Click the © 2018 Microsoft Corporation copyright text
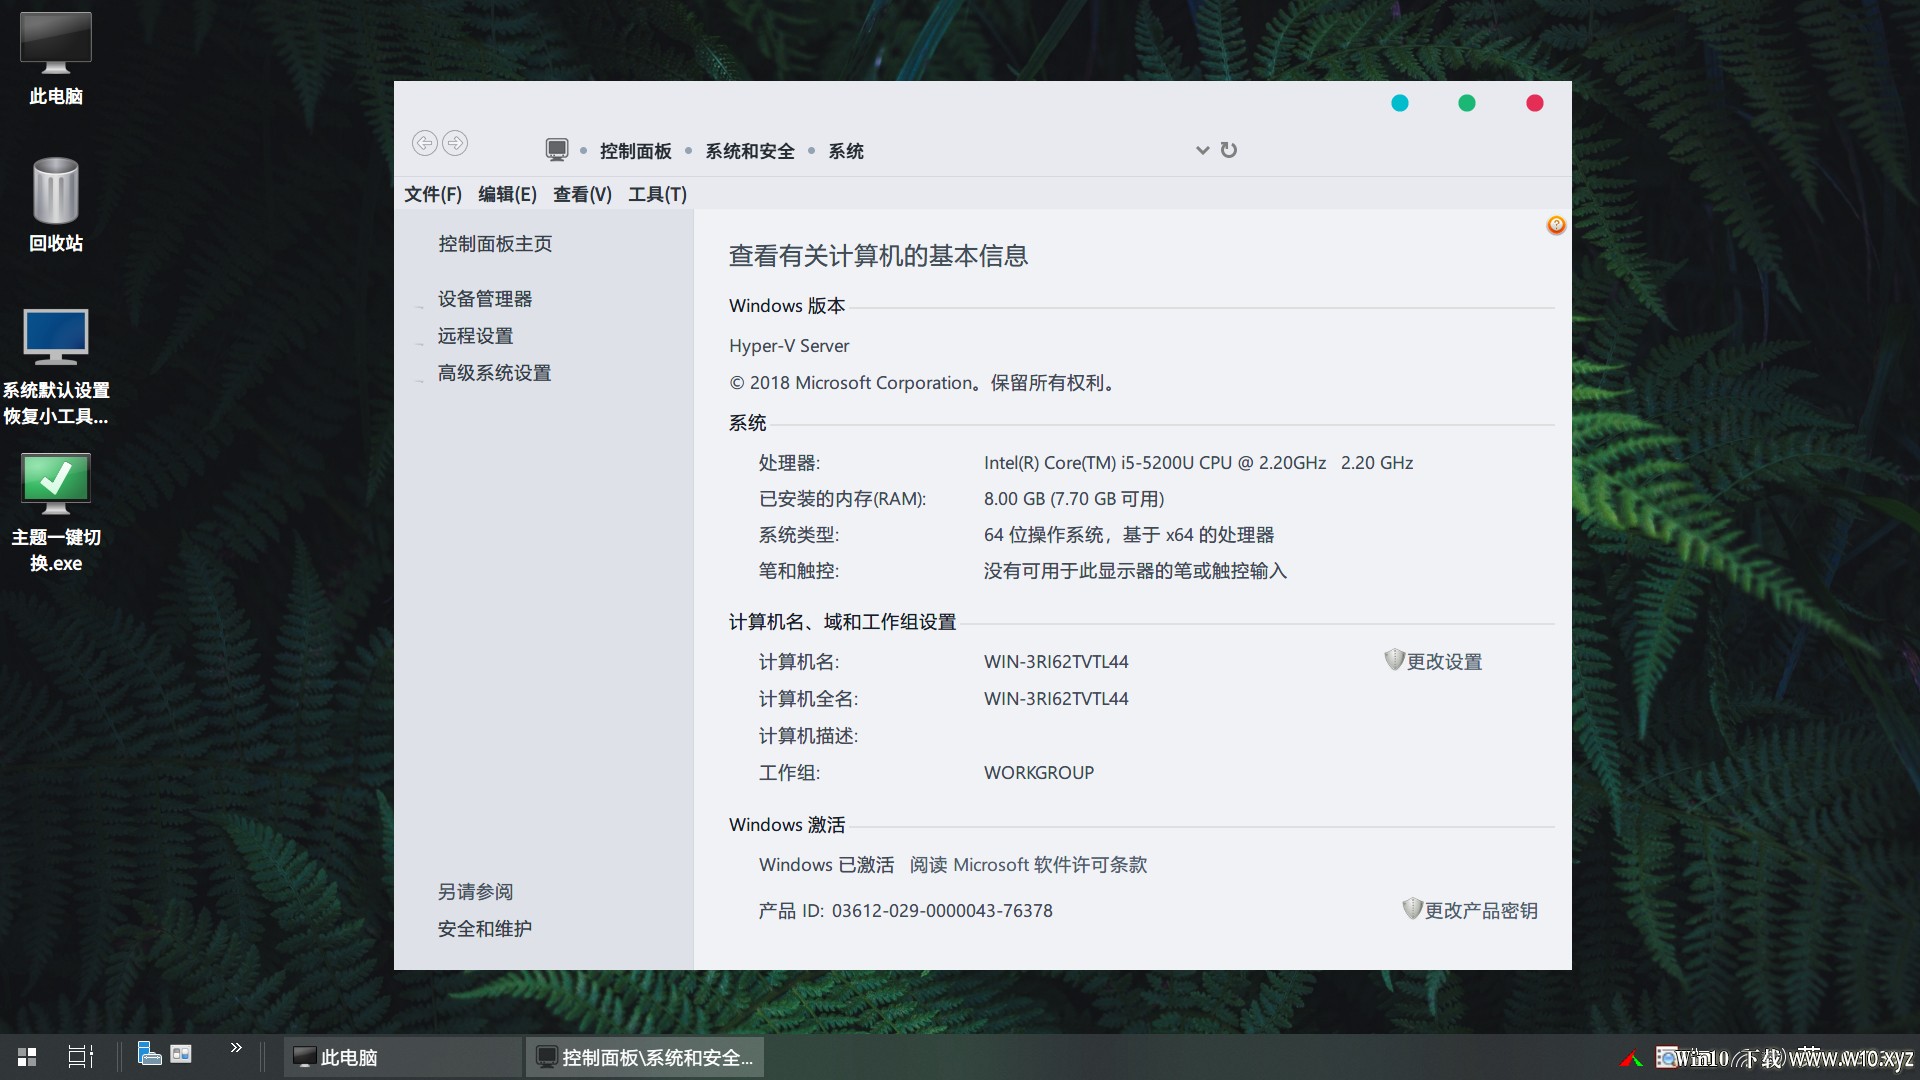The width and height of the screenshot is (1920, 1080). click(x=923, y=383)
